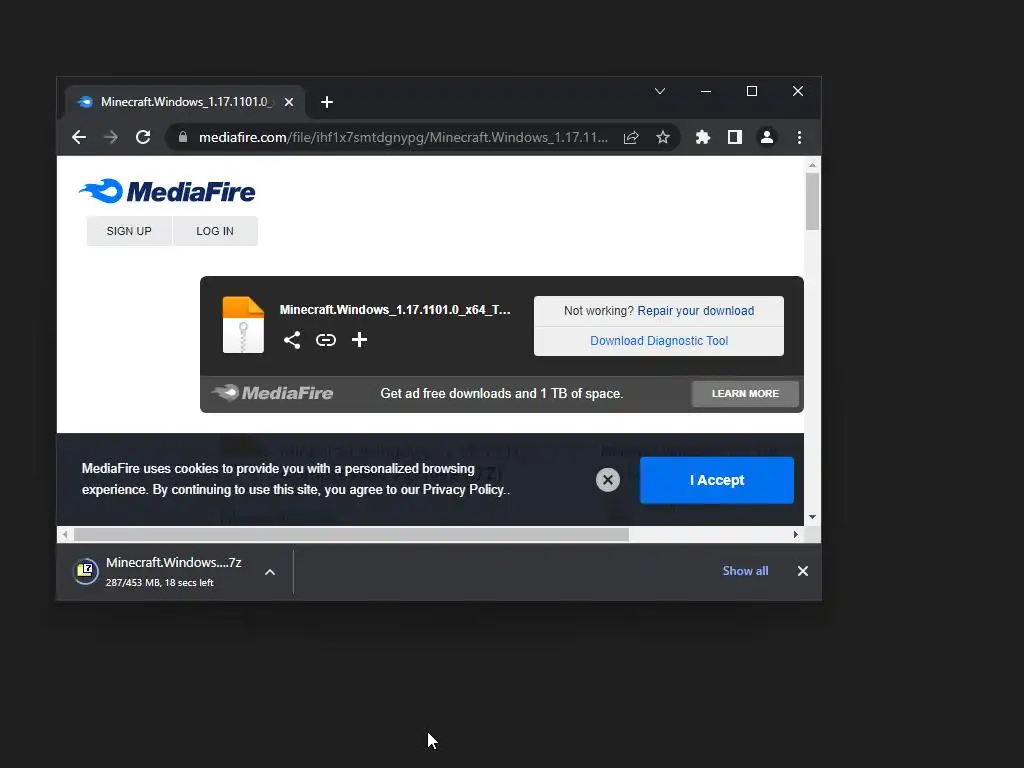This screenshot has width=1024, height=768.
Task: Open the Repair your download link
Action: 696,311
